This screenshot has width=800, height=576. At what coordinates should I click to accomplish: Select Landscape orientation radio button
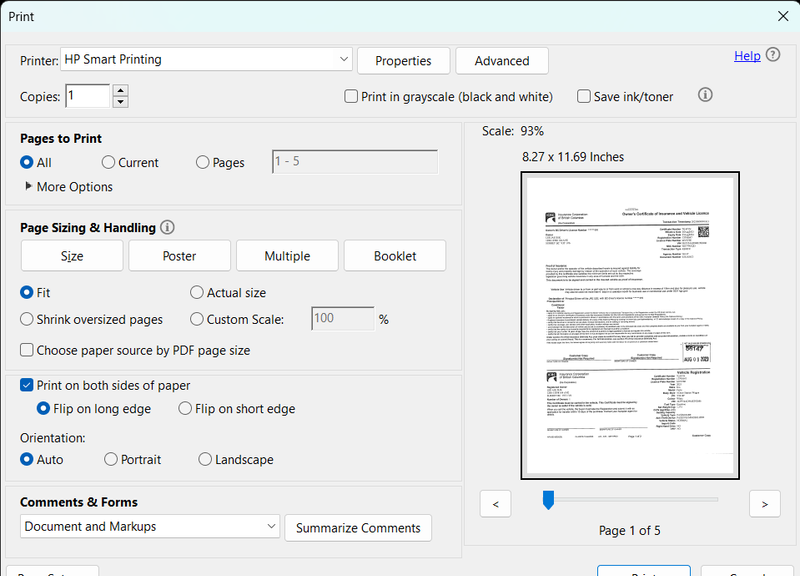click(x=205, y=460)
